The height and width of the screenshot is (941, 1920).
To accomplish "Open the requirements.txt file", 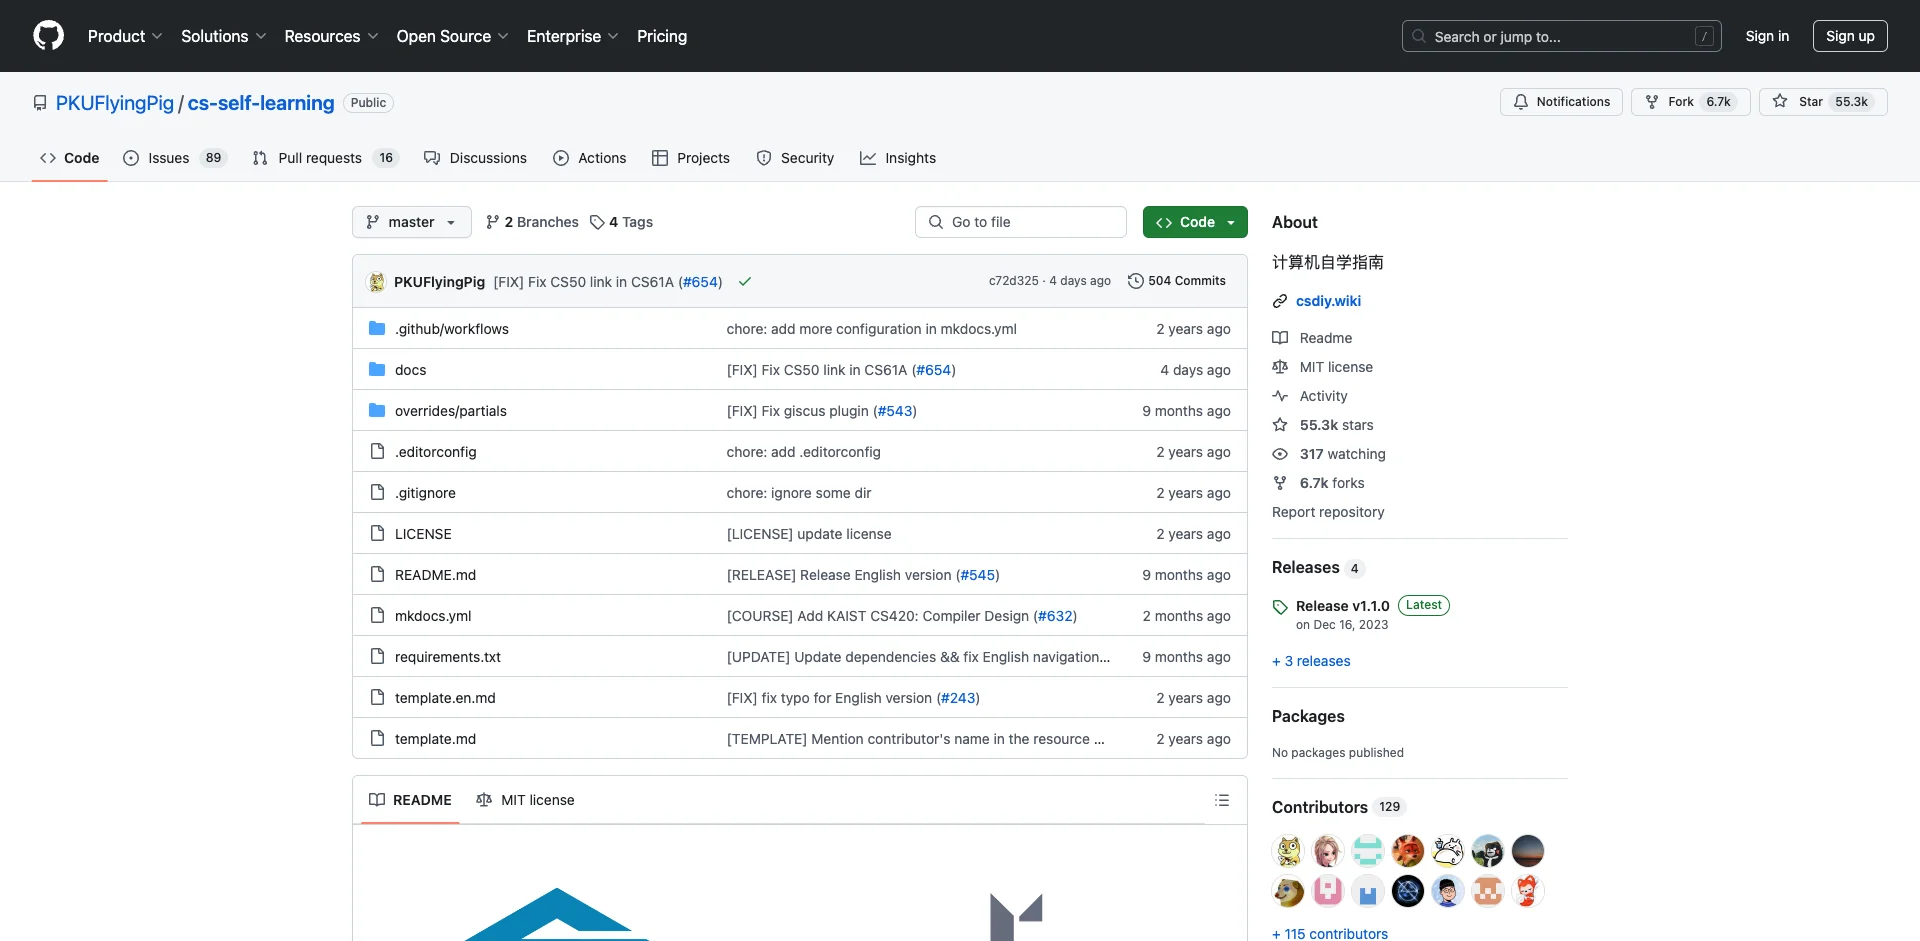I will pos(447,657).
